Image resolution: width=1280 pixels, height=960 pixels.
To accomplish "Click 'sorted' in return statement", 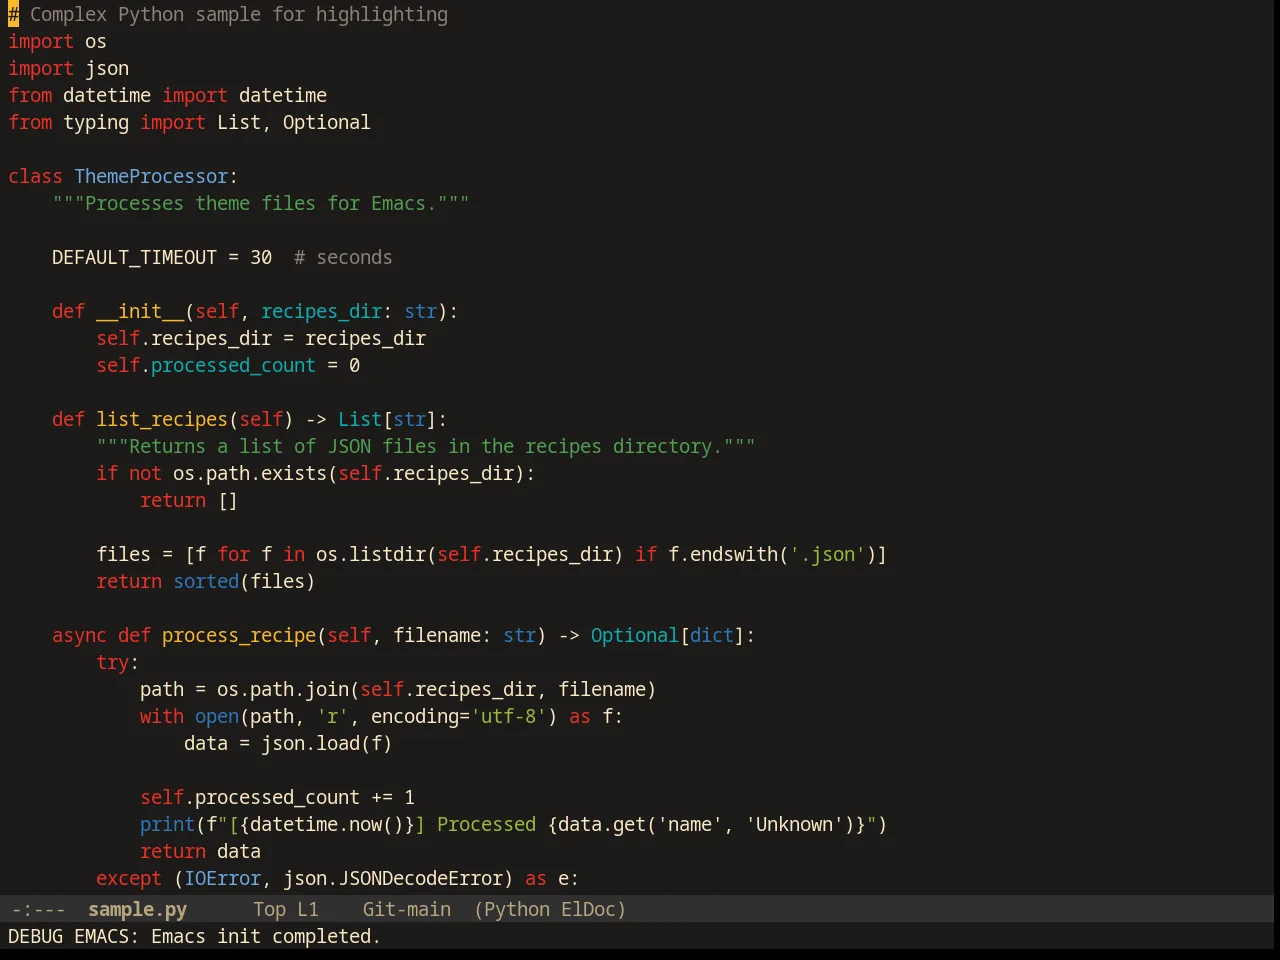I will (206, 581).
